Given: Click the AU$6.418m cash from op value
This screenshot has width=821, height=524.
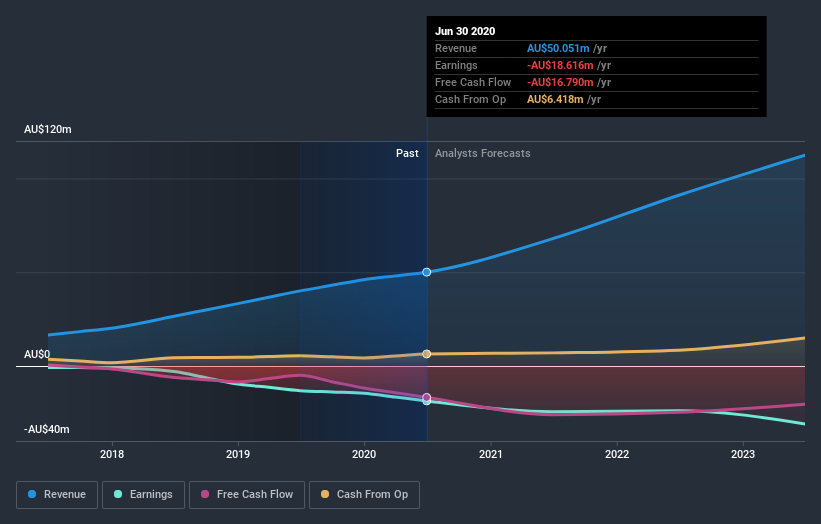Looking at the screenshot, I should pyautogui.click(x=555, y=99).
